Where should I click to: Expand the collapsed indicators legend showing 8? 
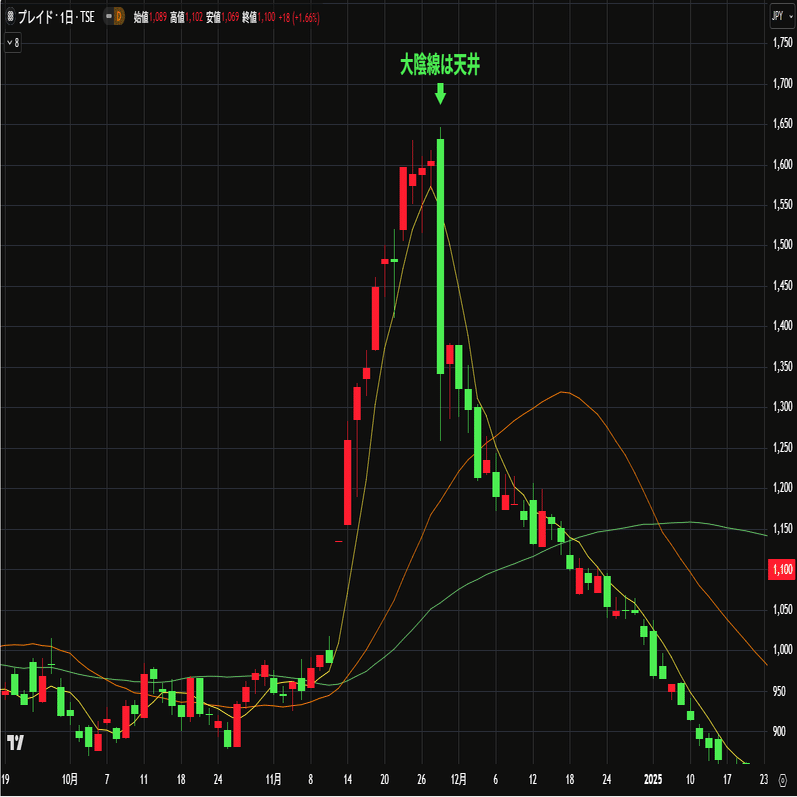click(13, 43)
